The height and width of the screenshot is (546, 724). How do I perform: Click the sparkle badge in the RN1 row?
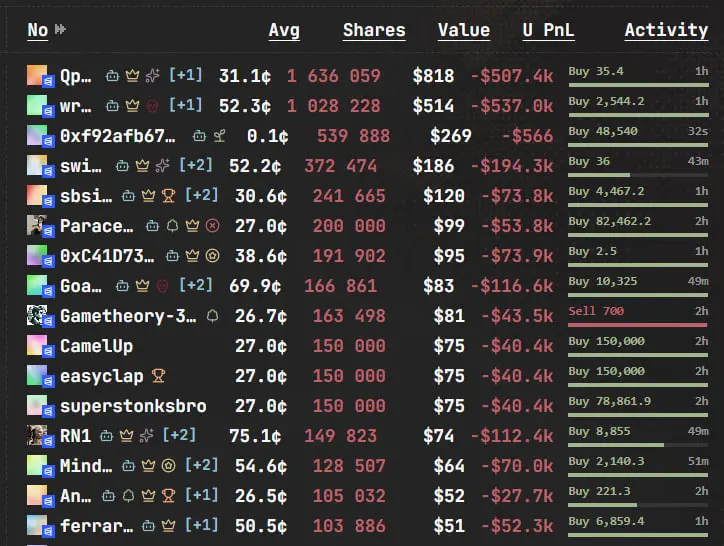pyautogui.click(x=146, y=435)
